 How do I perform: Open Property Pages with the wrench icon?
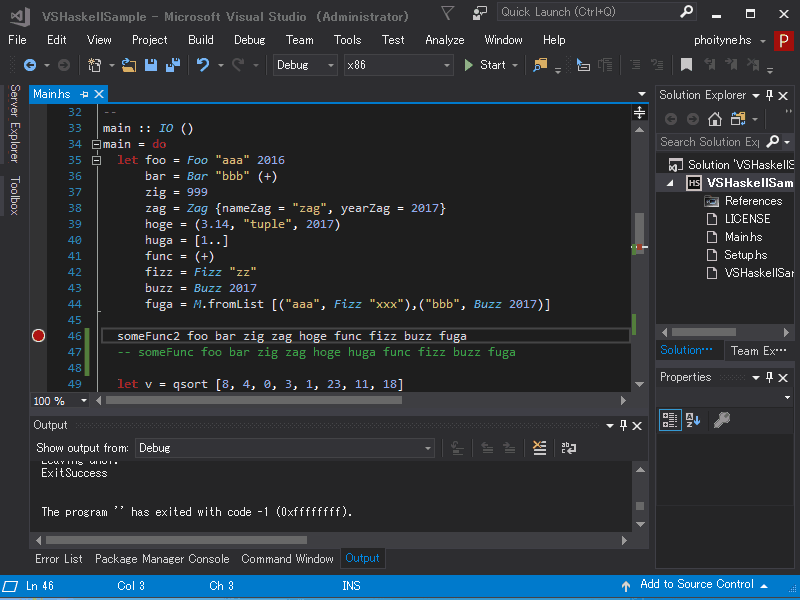pos(721,420)
